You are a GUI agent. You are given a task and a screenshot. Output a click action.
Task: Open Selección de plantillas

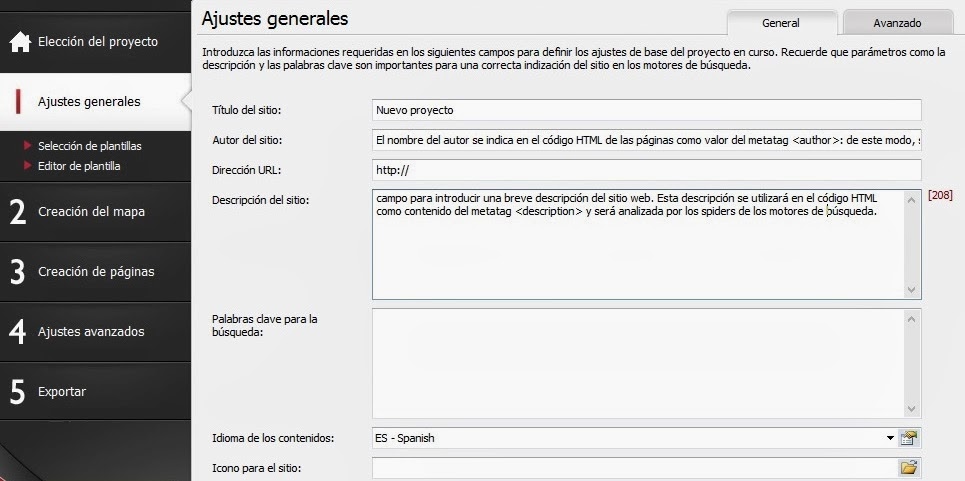point(90,146)
